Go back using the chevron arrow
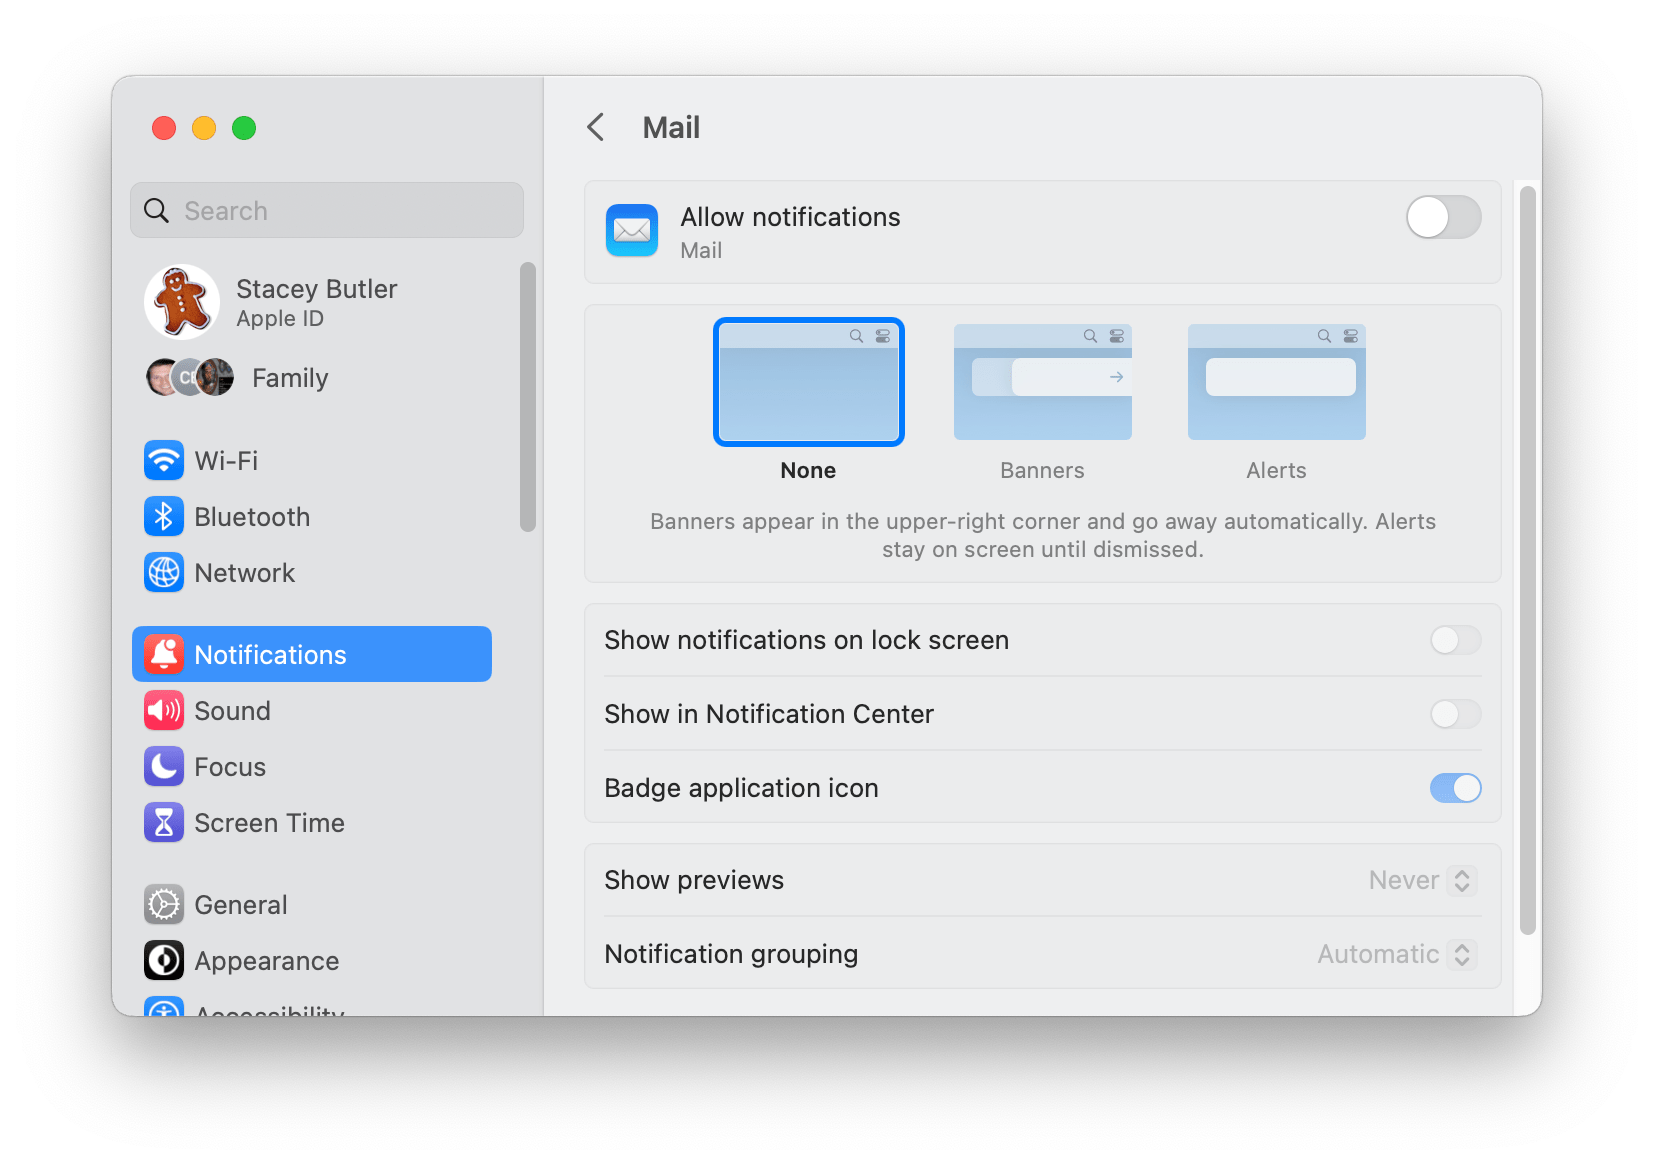 596,127
